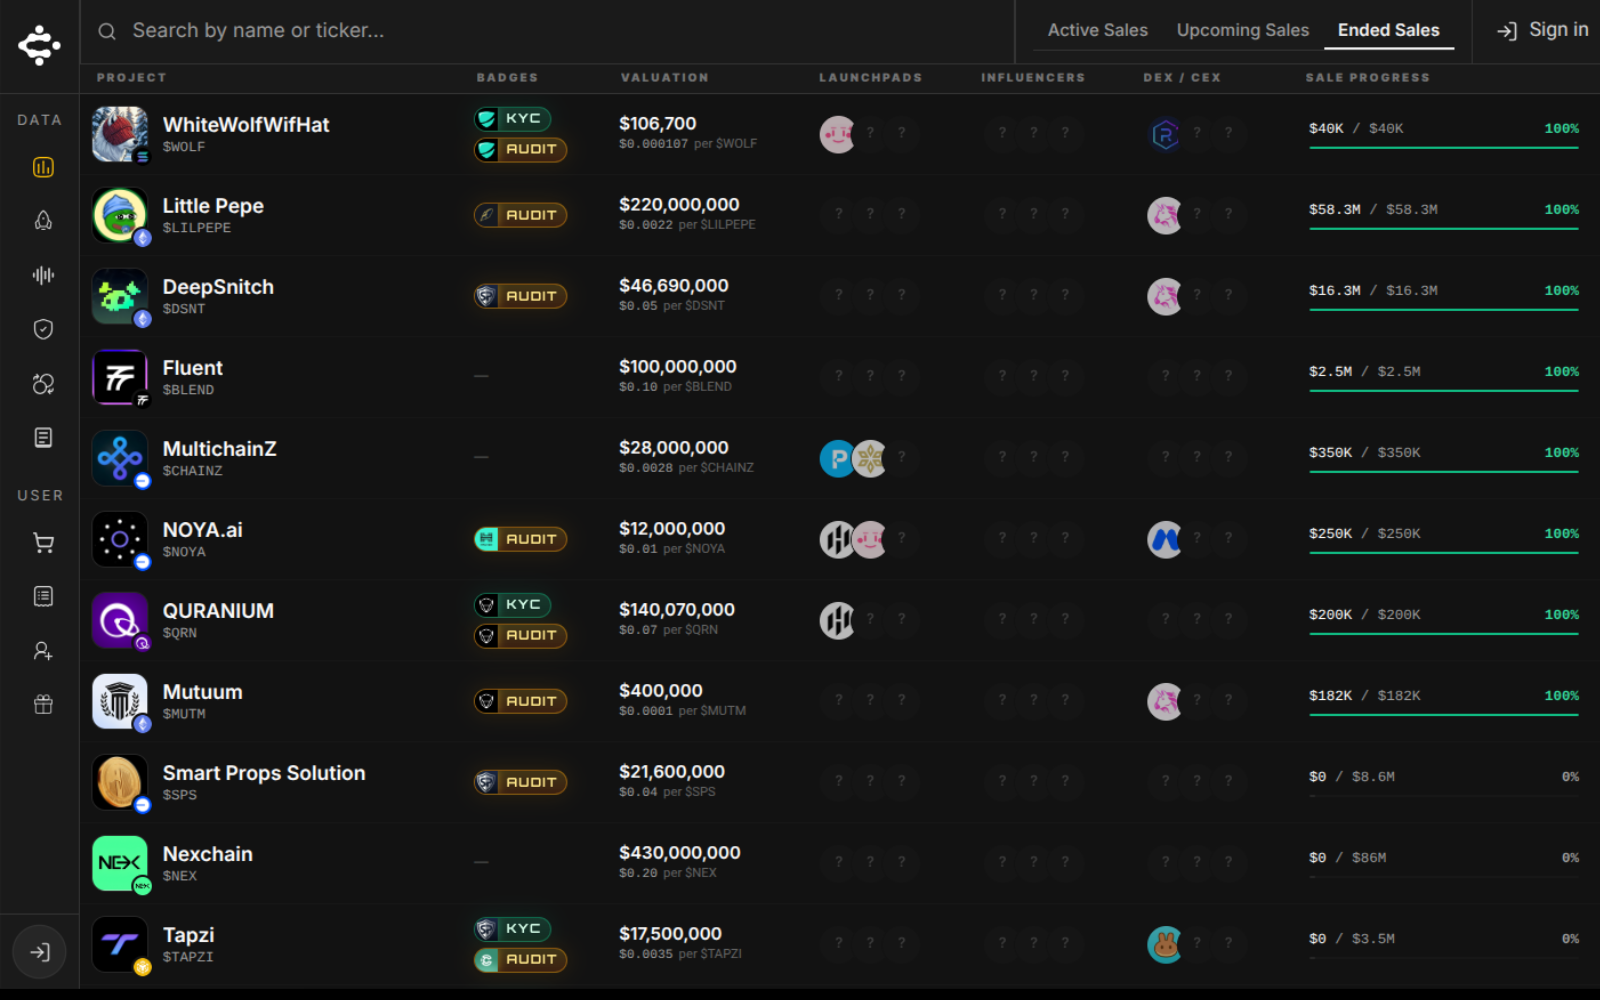Click the MultichainZ project logo
1600x1000 pixels.
(120, 458)
